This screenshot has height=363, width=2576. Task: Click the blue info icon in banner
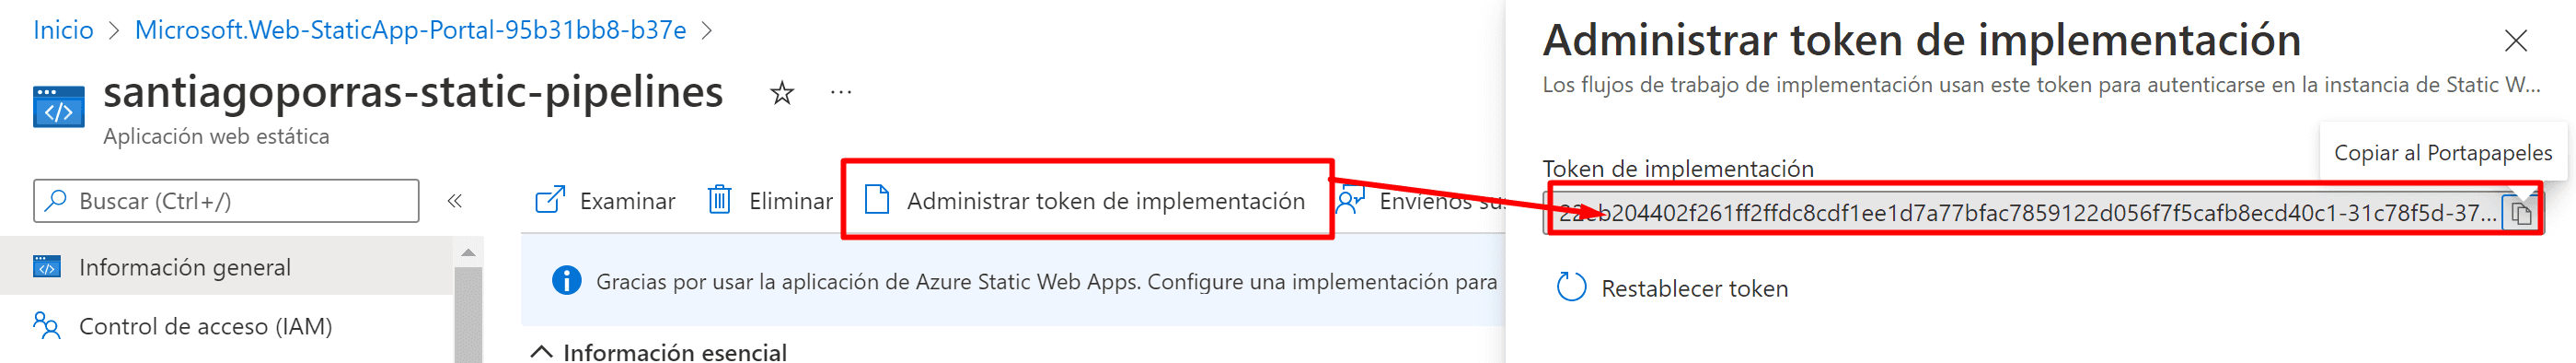(x=567, y=281)
